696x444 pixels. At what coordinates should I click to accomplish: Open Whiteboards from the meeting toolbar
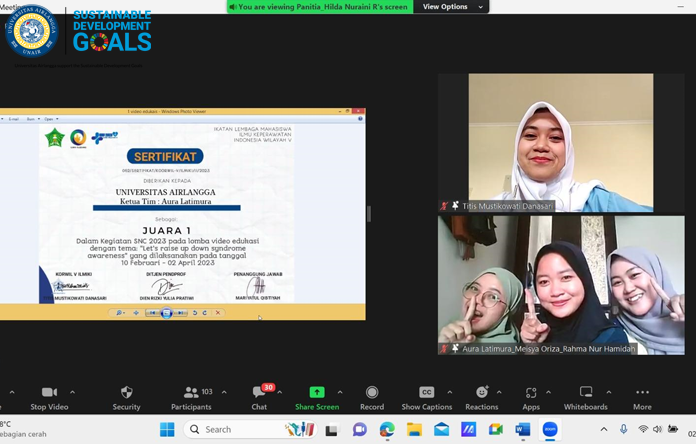click(x=585, y=393)
